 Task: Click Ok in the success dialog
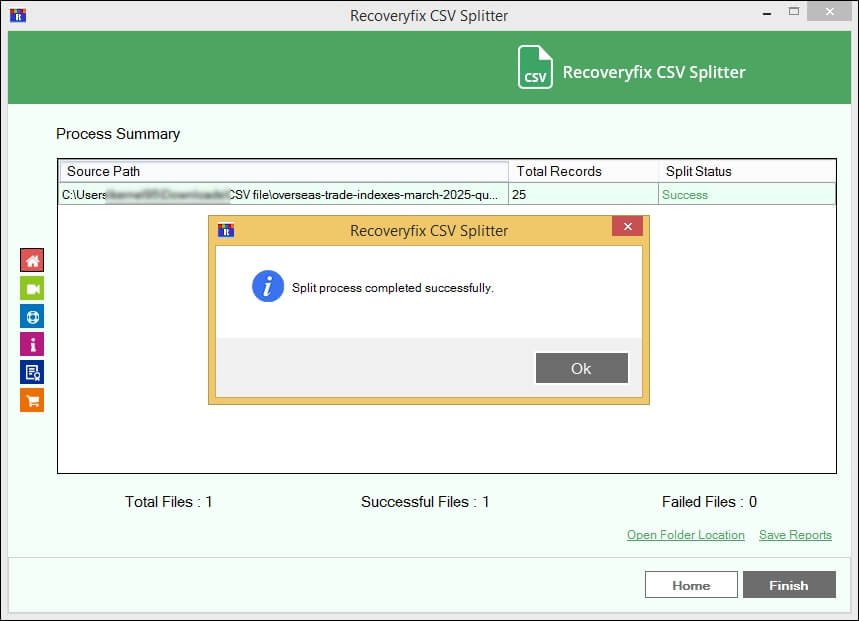click(581, 368)
